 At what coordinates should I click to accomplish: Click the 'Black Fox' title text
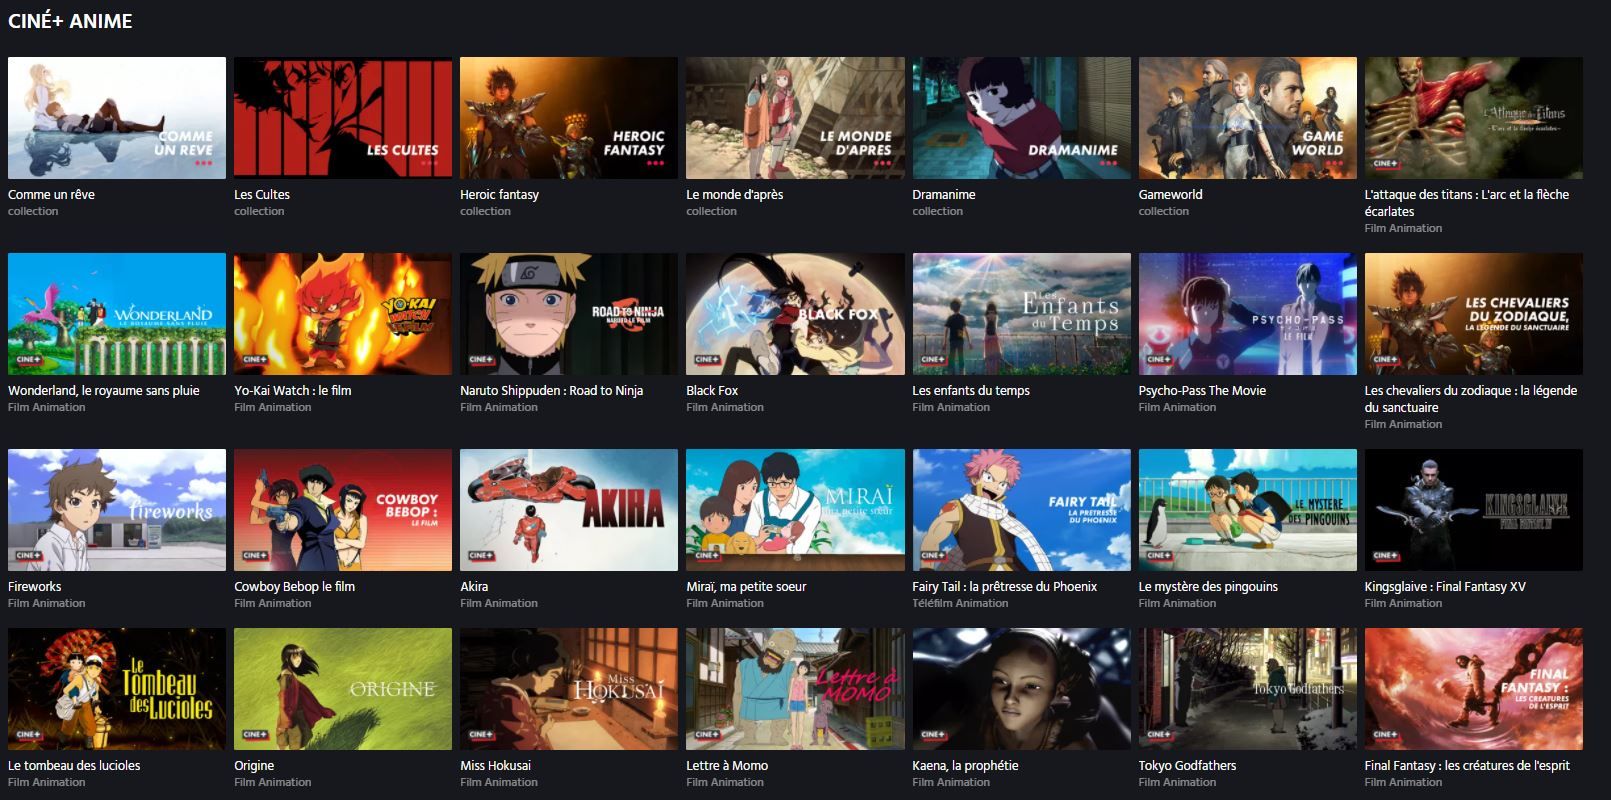712,390
